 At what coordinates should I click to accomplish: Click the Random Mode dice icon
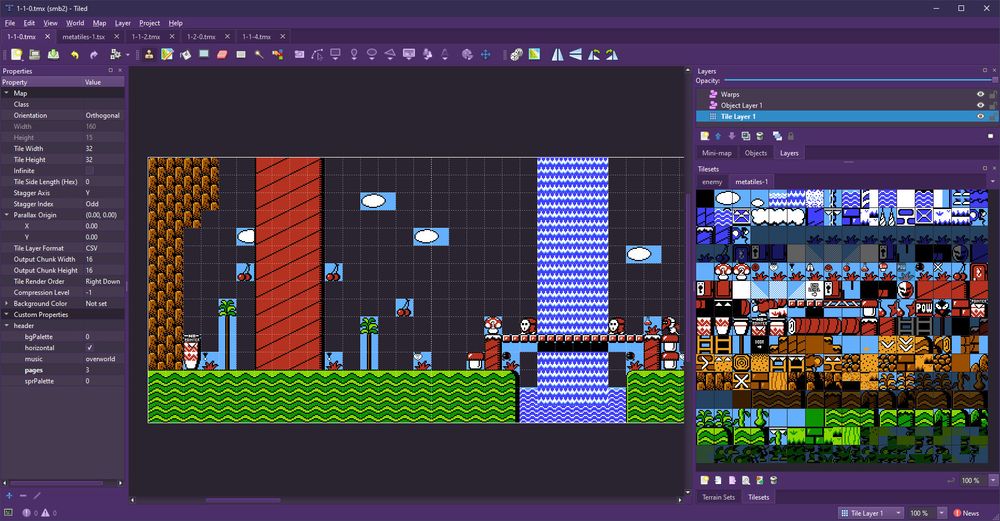pyautogui.click(x=517, y=55)
